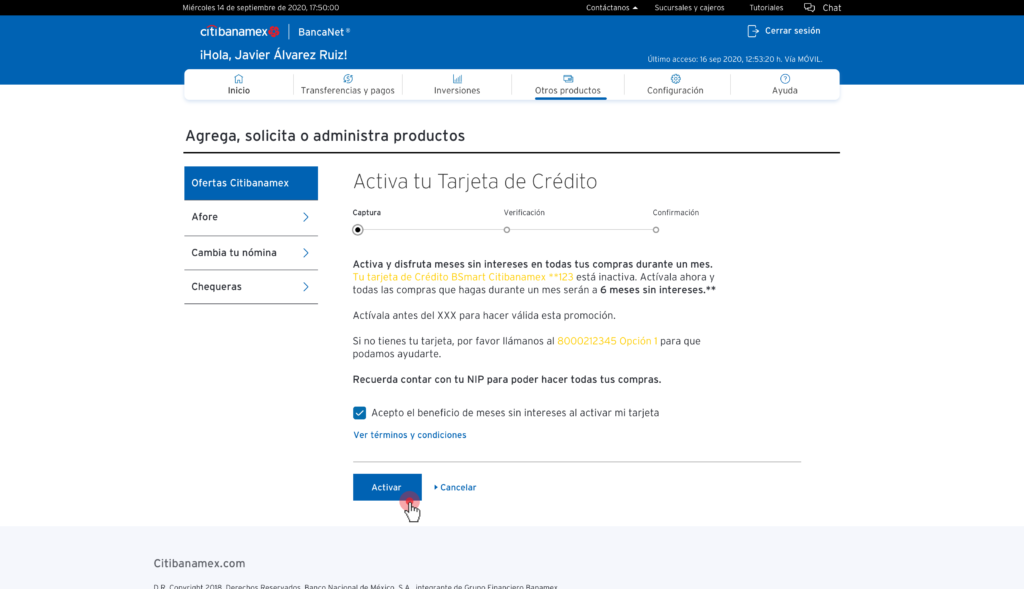Image resolution: width=1024 pixels, height=589 pixels.
Task: Expand the Afore chevron
Action: (x=306, y=217)
